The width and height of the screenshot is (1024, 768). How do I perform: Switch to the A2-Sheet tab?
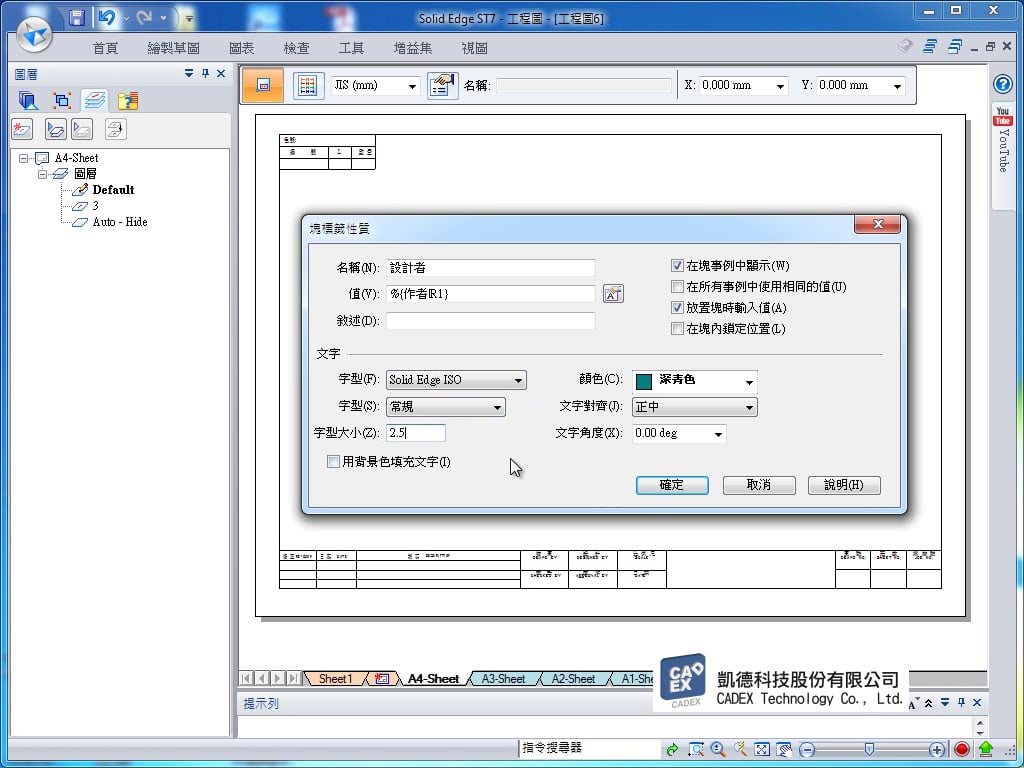point(573,679)
